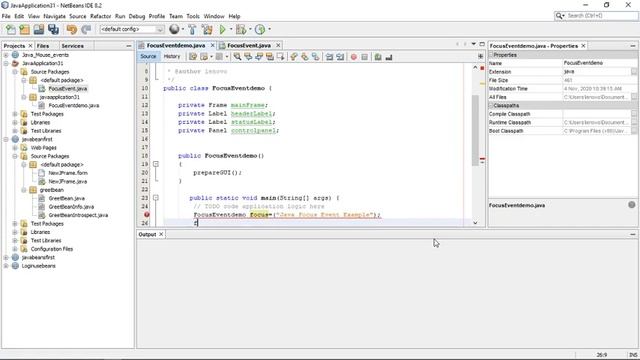
Task: Click the Open Project toolbar icon
Action: 39,29
